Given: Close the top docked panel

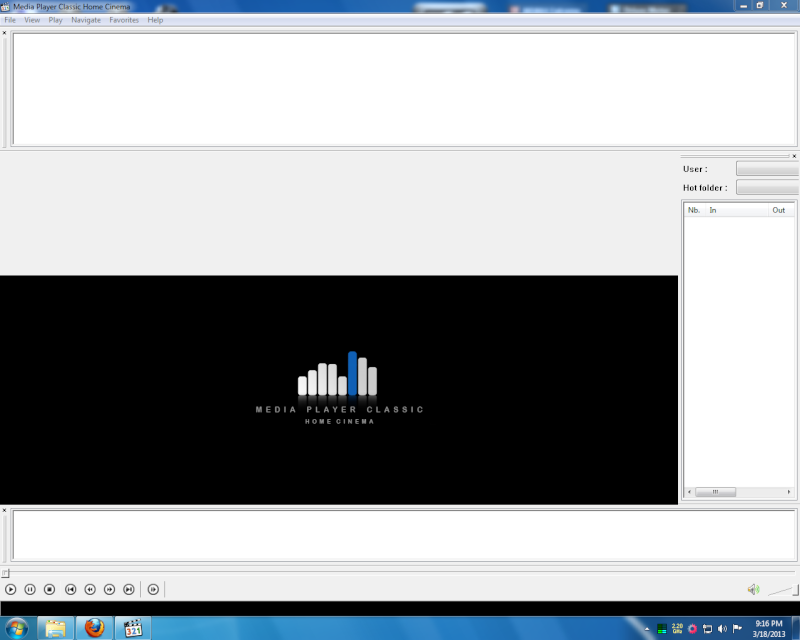Looking at the screenshot, I should pos(5,33).
